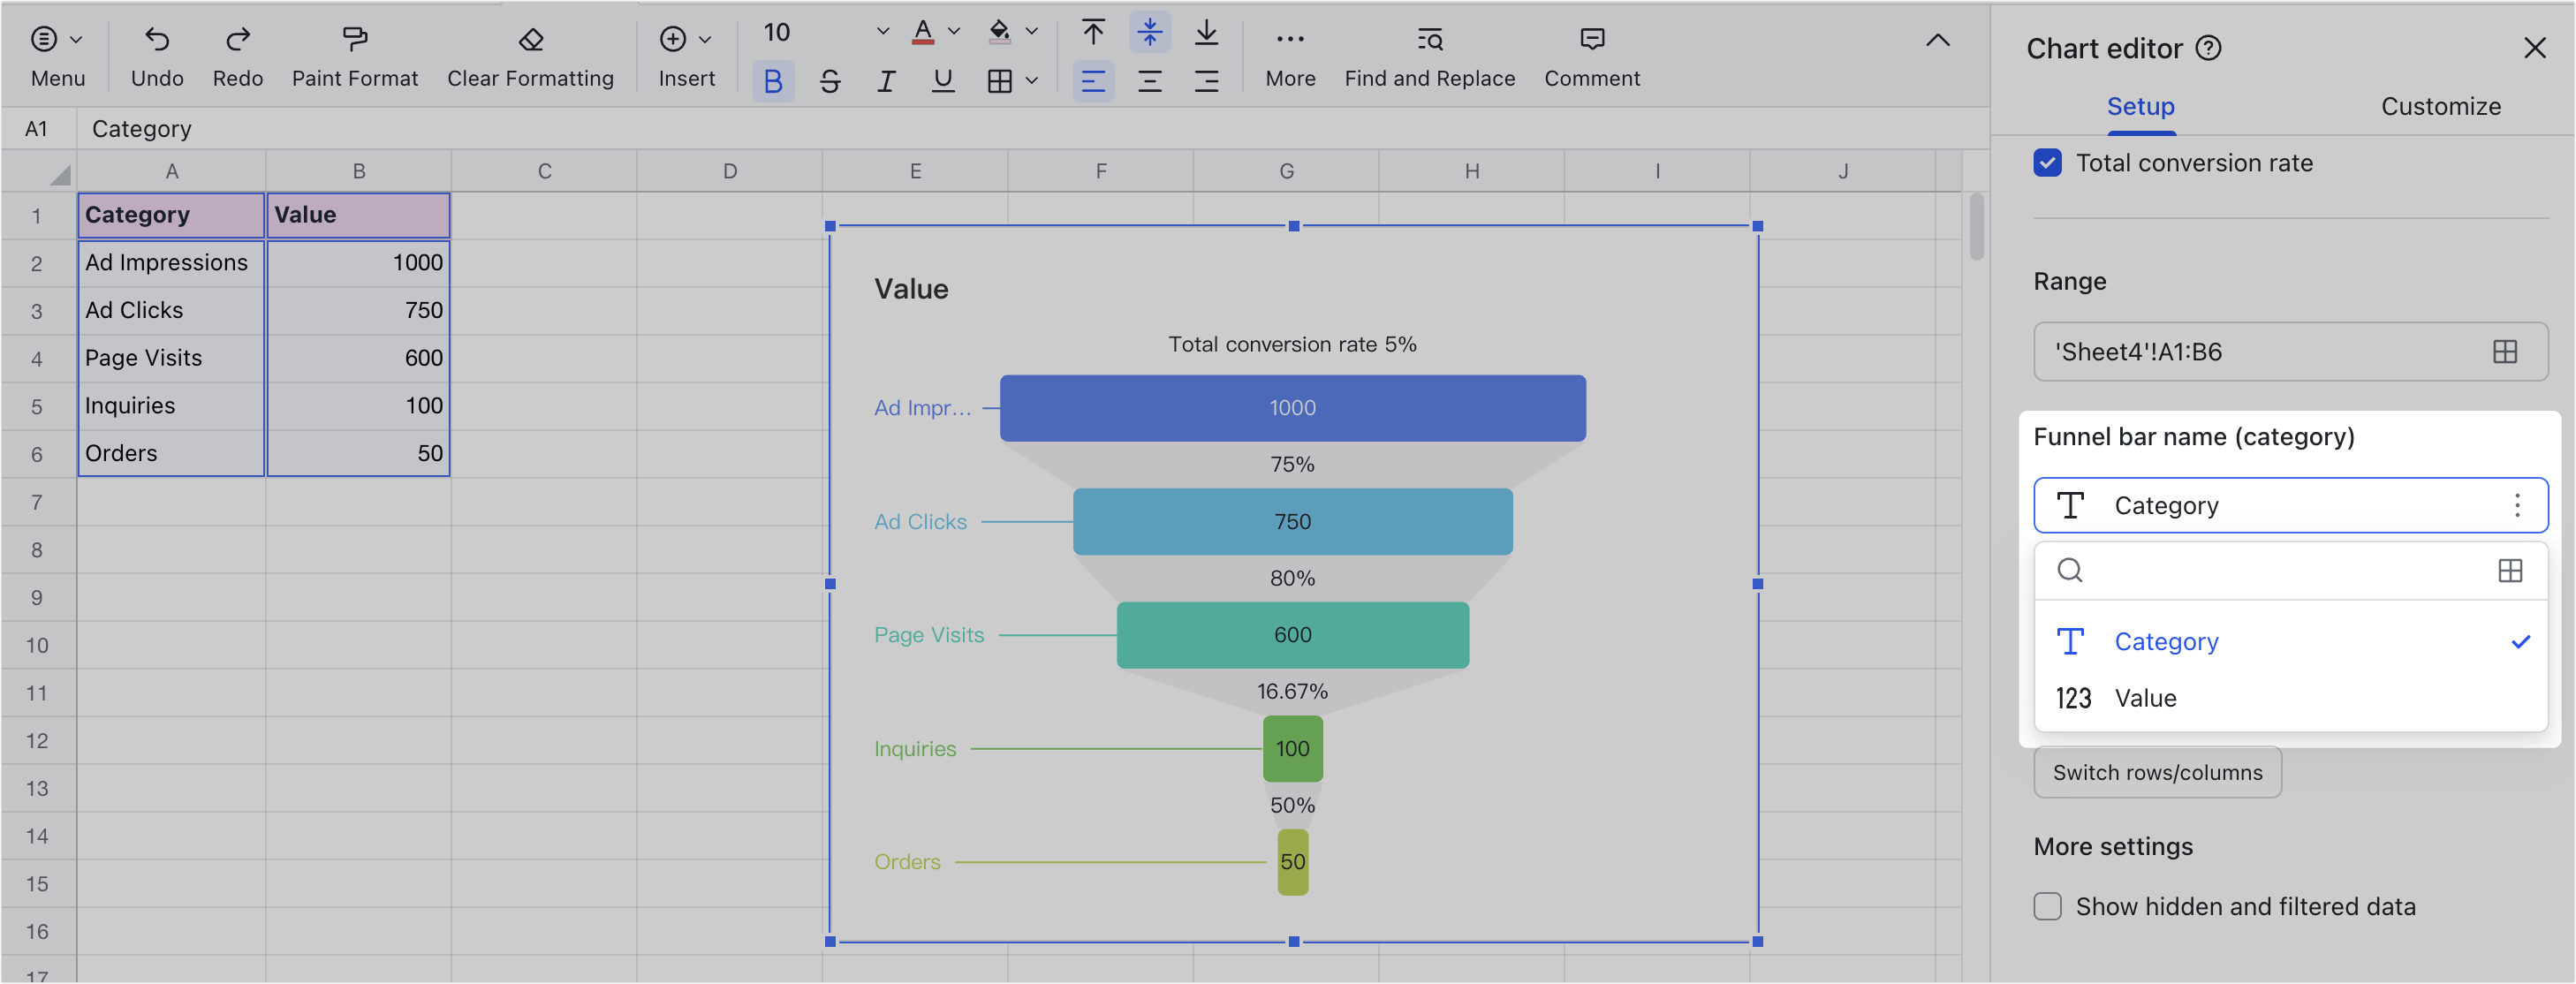This screenshot has width=2576, height=984.
Task: Open Find and Replace
Action: tap(1429, 40)
